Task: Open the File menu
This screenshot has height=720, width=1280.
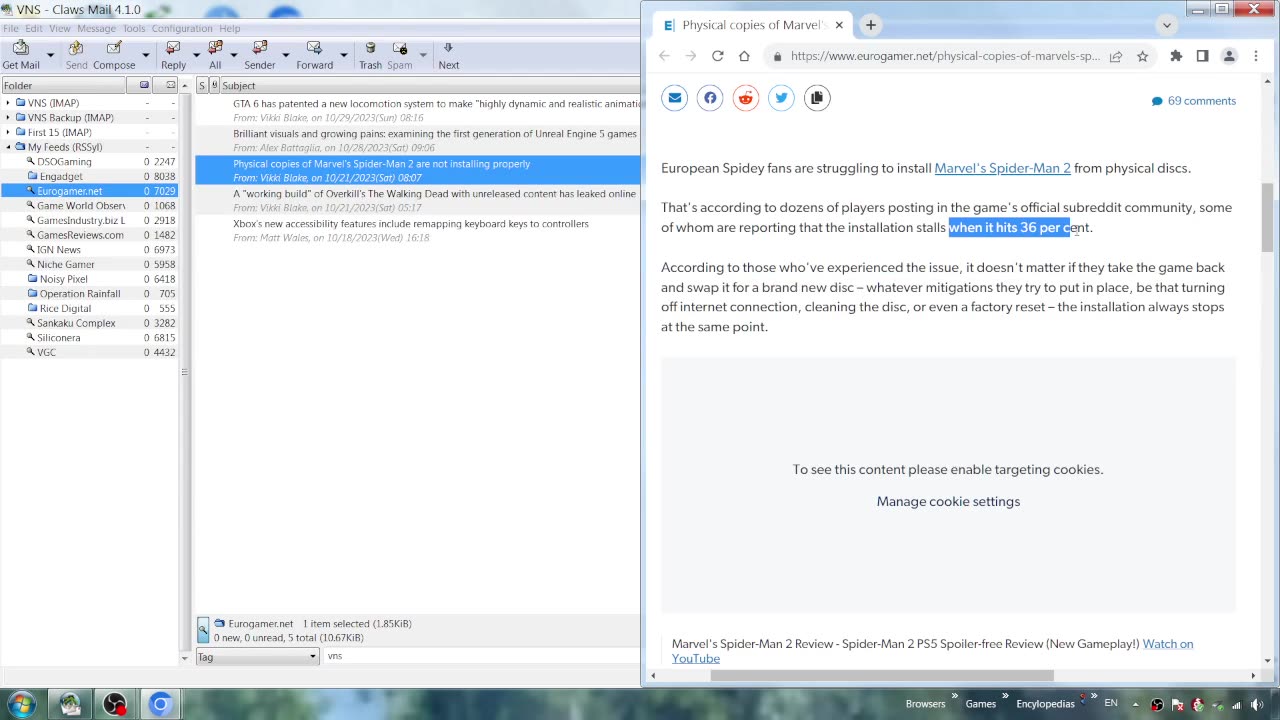Action: point(10,28)
